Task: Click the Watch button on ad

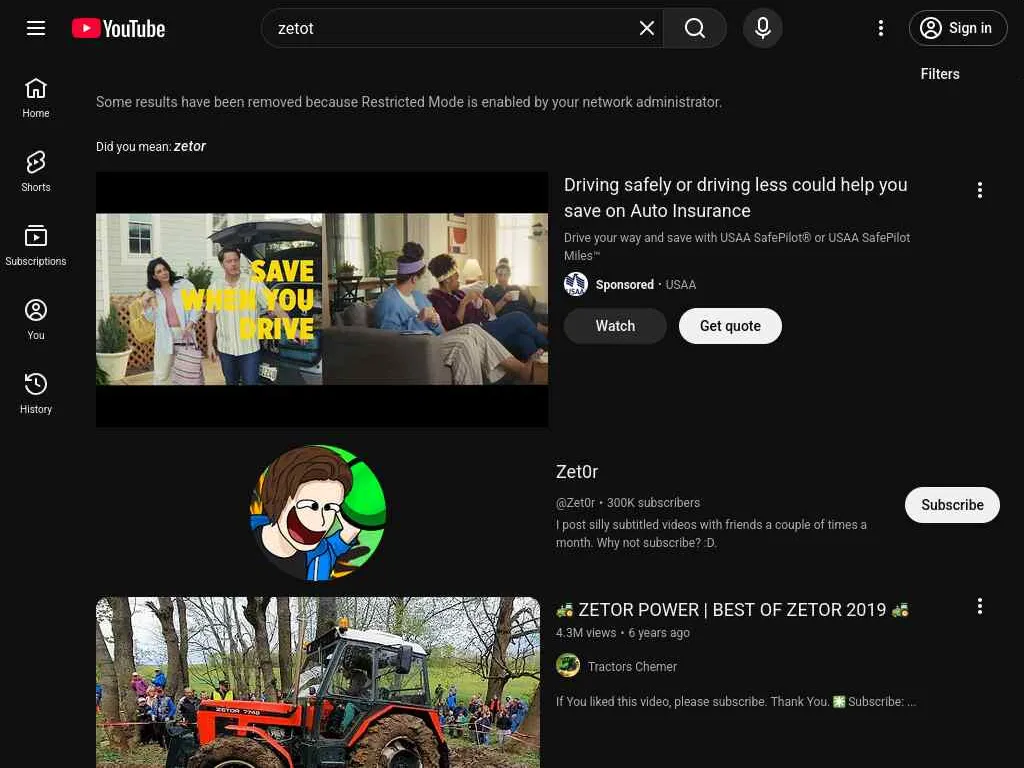Action: (x=615, y=326)
